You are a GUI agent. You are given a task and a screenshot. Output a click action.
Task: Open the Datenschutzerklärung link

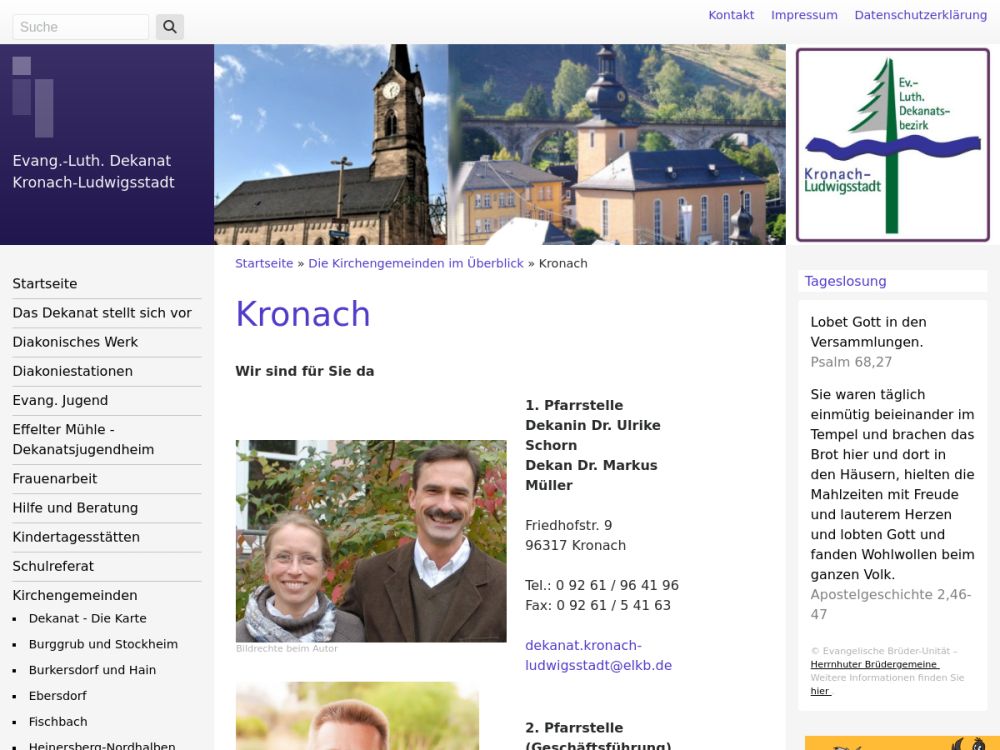tap(920, 15)
